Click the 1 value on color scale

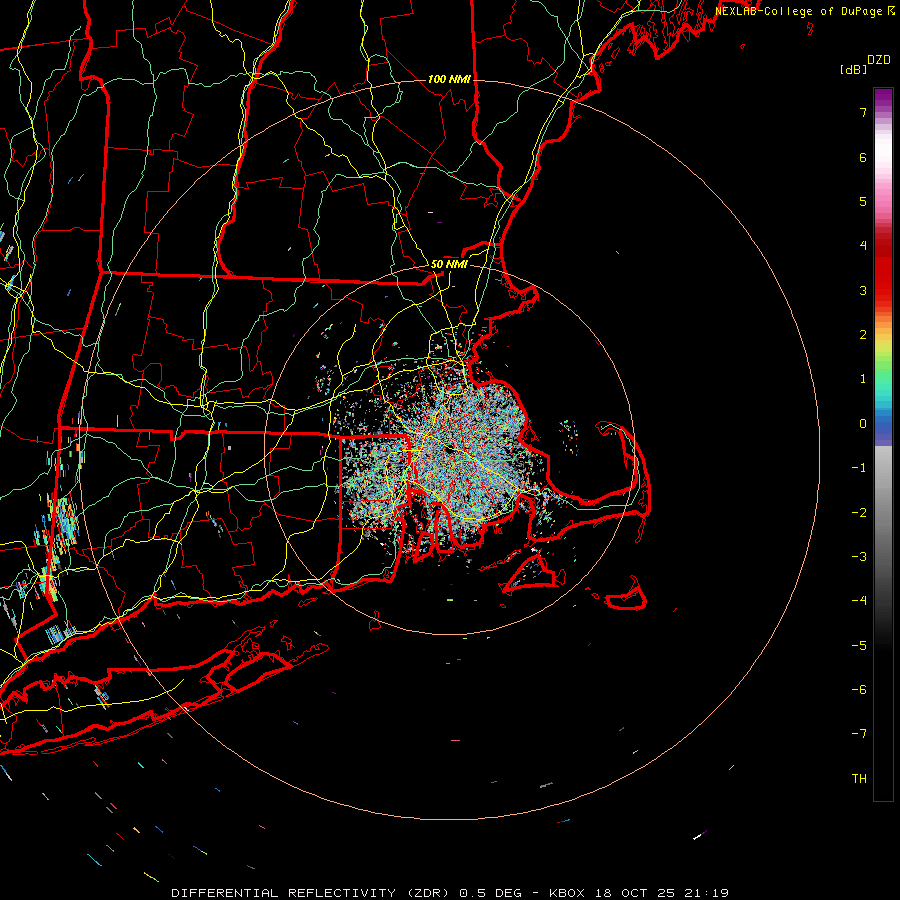point(863,379)
